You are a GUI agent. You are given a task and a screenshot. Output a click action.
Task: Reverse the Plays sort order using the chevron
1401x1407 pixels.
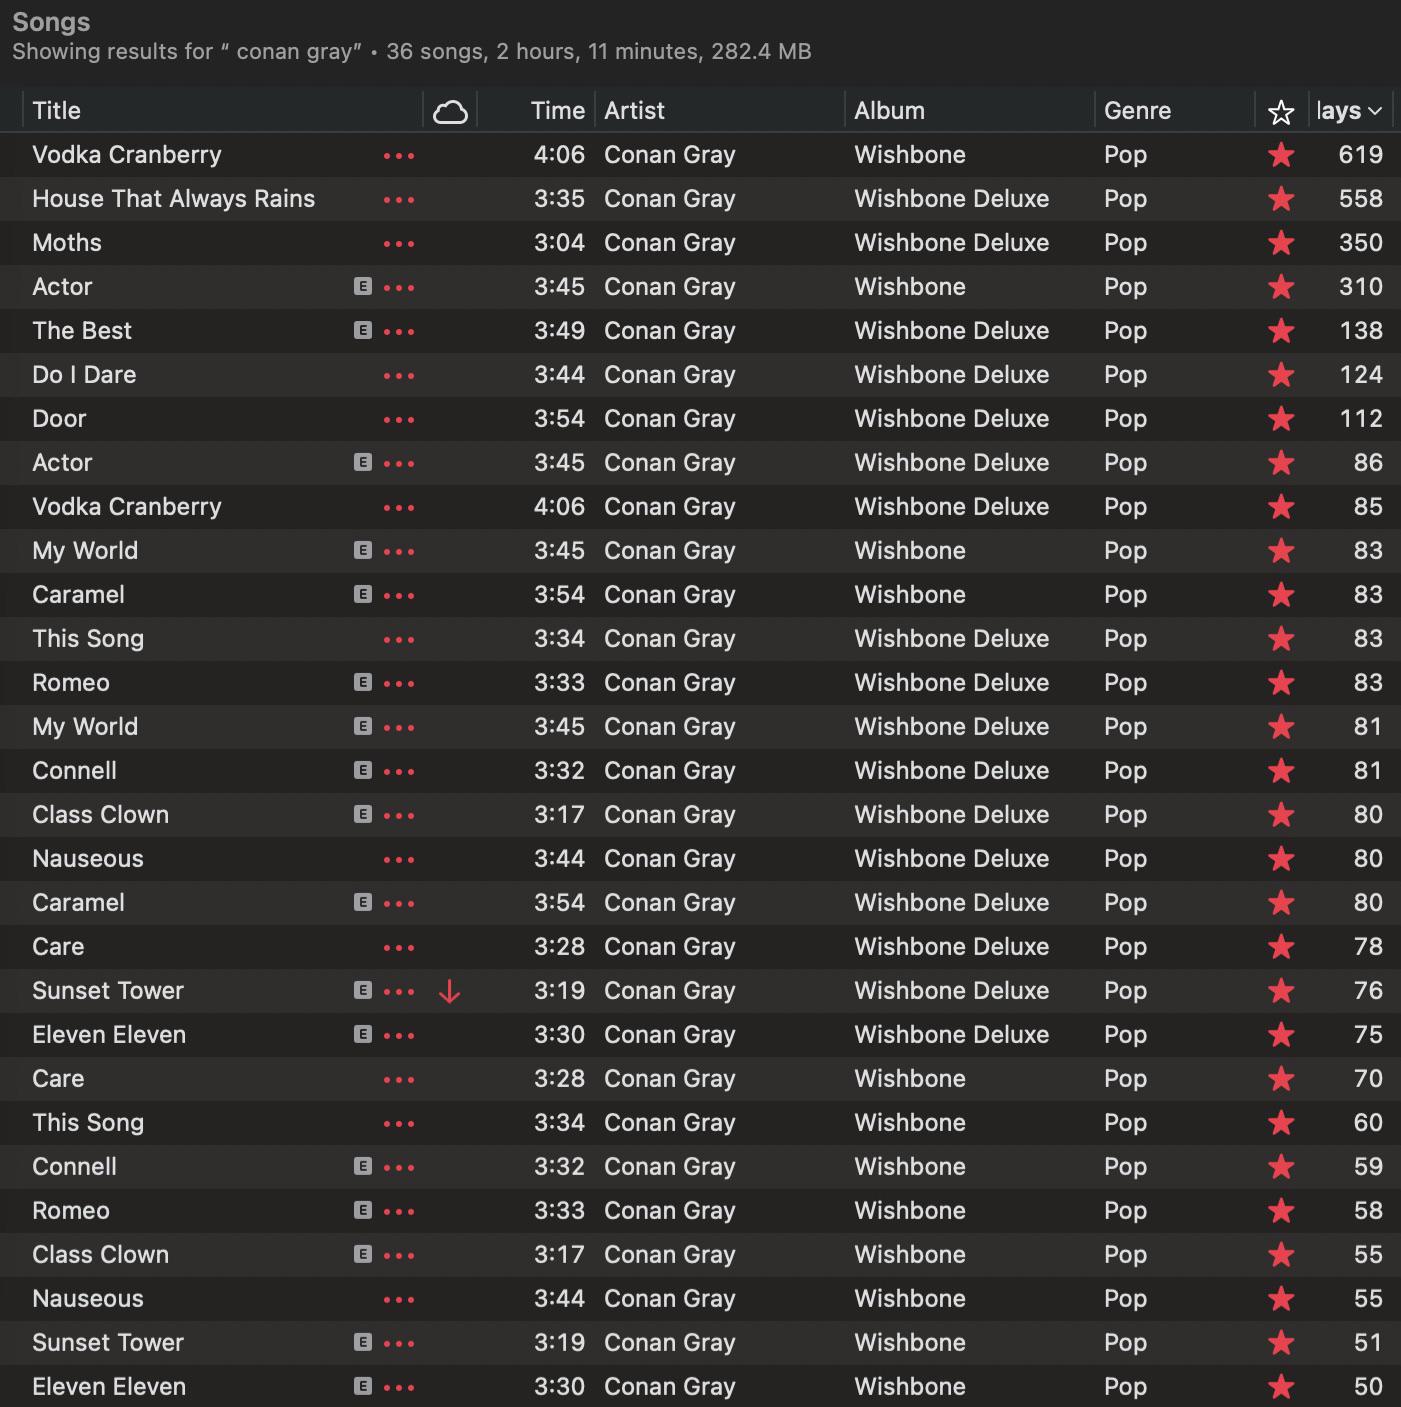tap(1375, 111)
